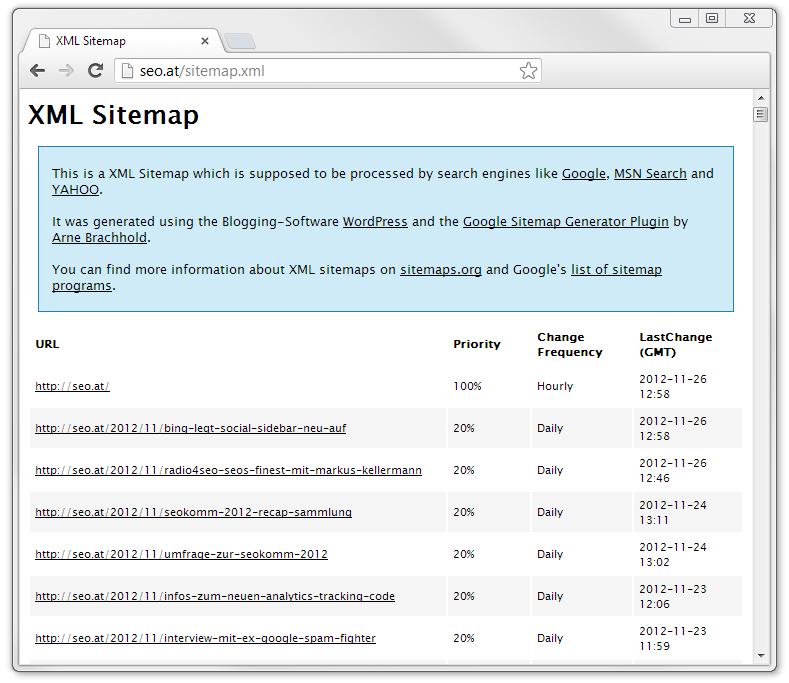This screenshot has width=789, height=683.
Task: Click the browser Back arrow
Action: [x=37, y=70]
